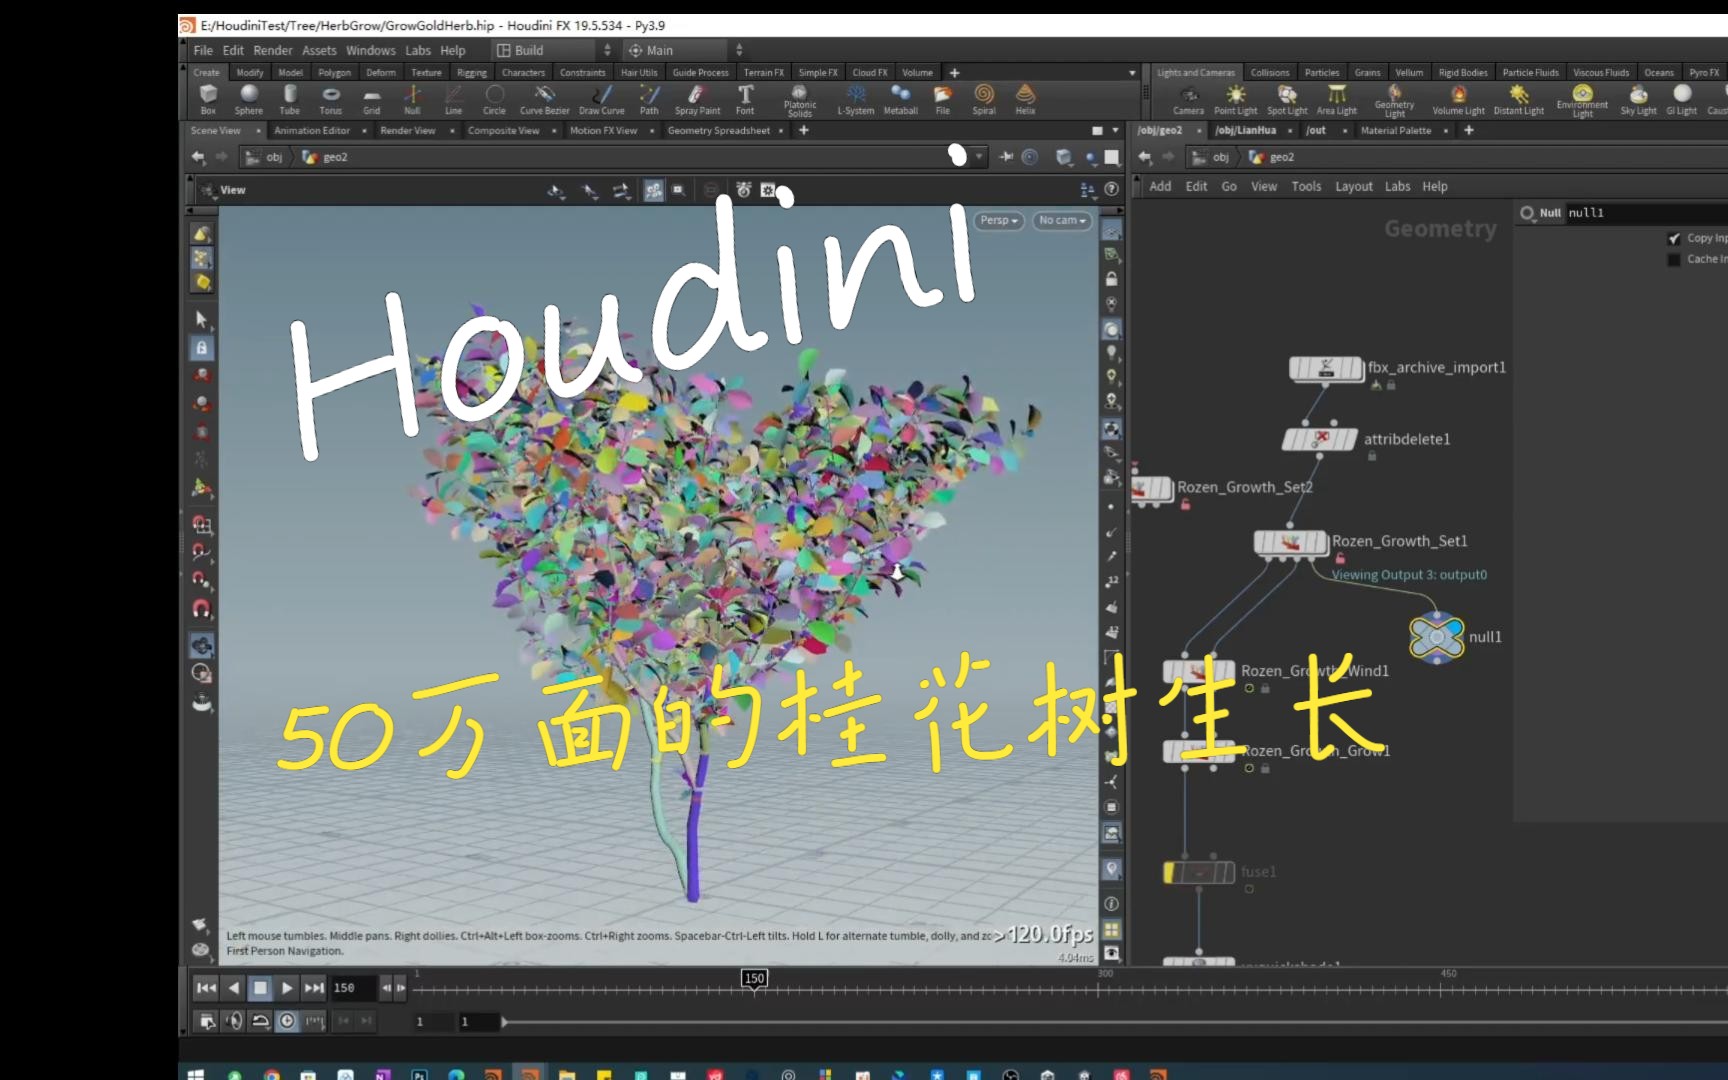Open the shelf set options arrow
Screen dimensions: 1728x1080
(1132, 73)
